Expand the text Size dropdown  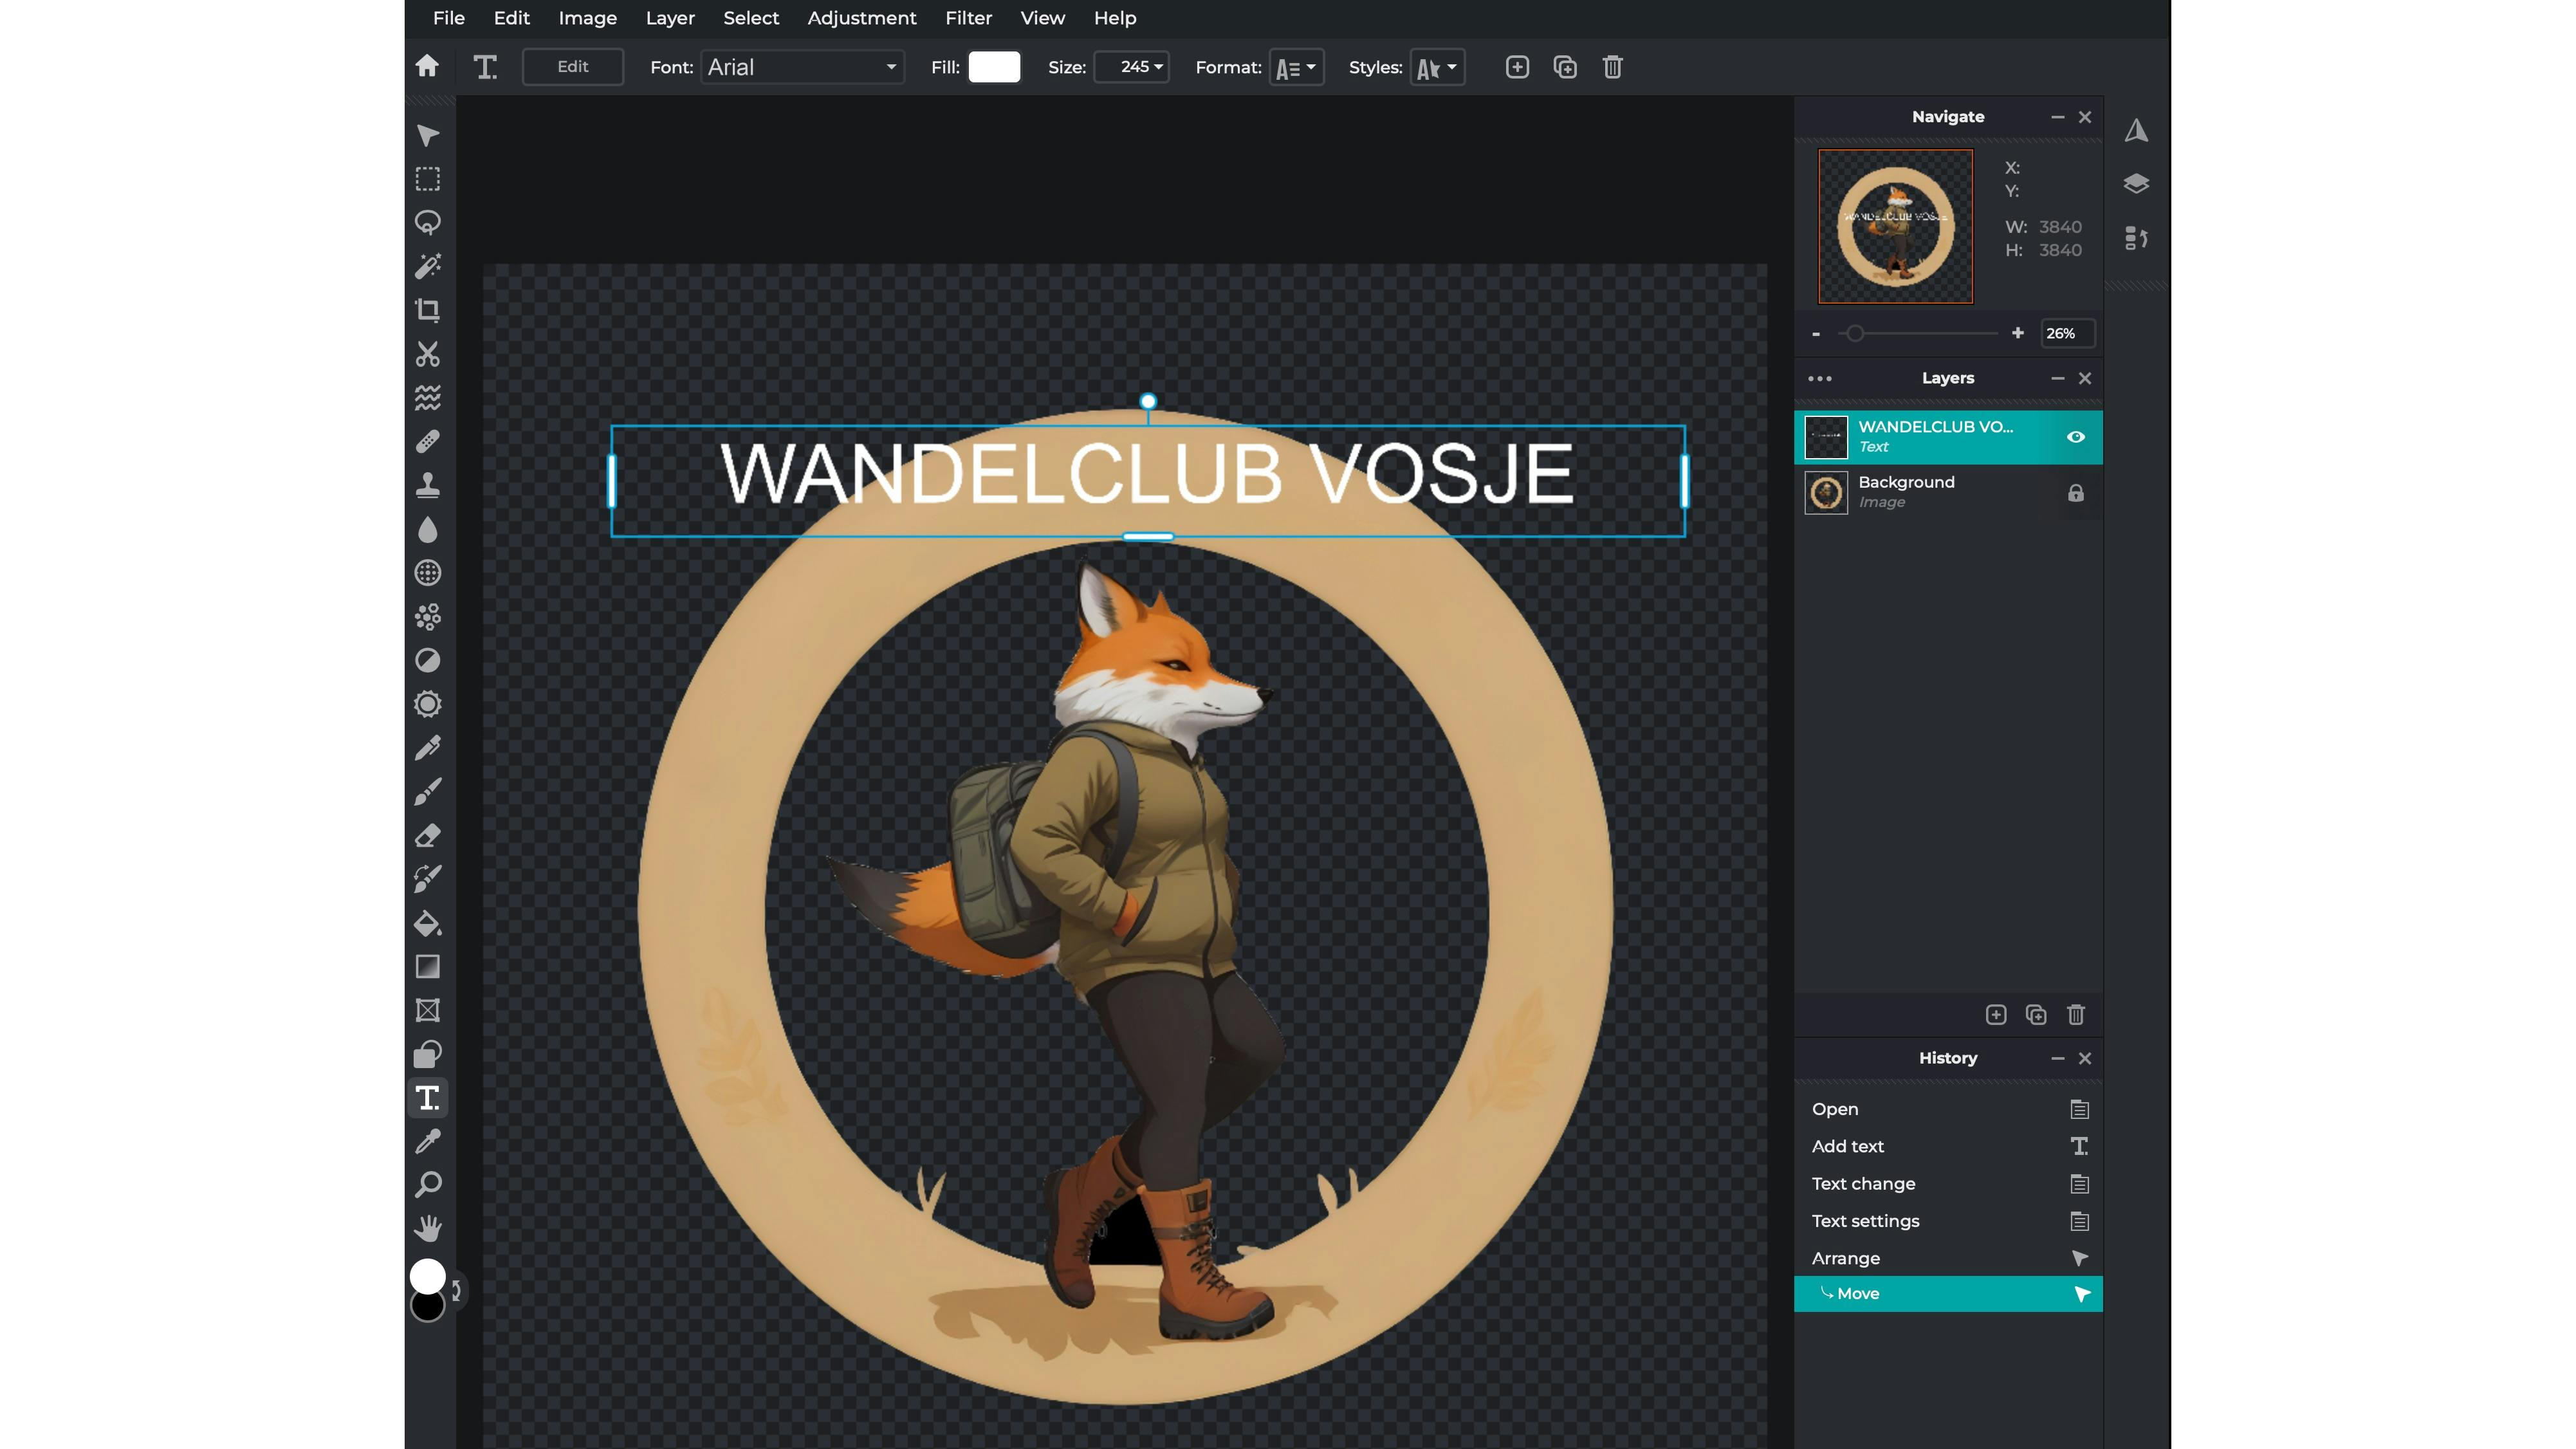click(x=1132, y=67)
